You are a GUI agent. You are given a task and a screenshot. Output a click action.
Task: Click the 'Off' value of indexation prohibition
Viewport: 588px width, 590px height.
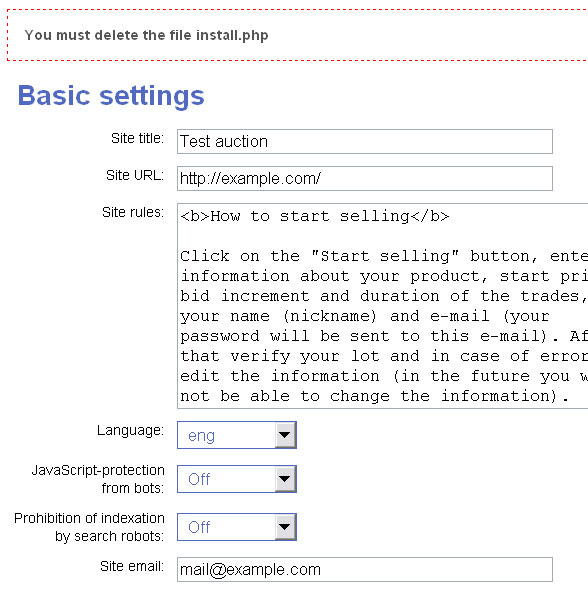coord(199,527)
